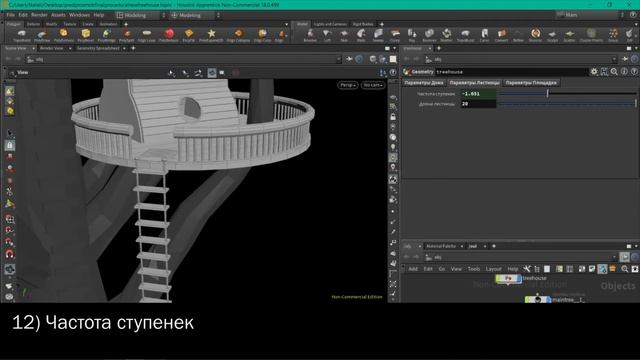The width and height of the screenshot is (640, 360).
Task: Select the Boolean shelf tool
Action: 429,35
